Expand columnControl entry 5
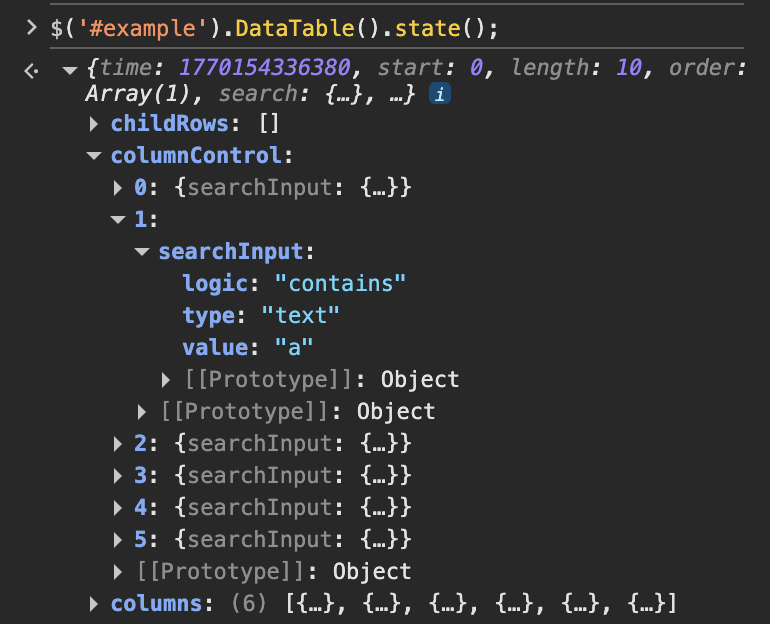 (119, 540)
